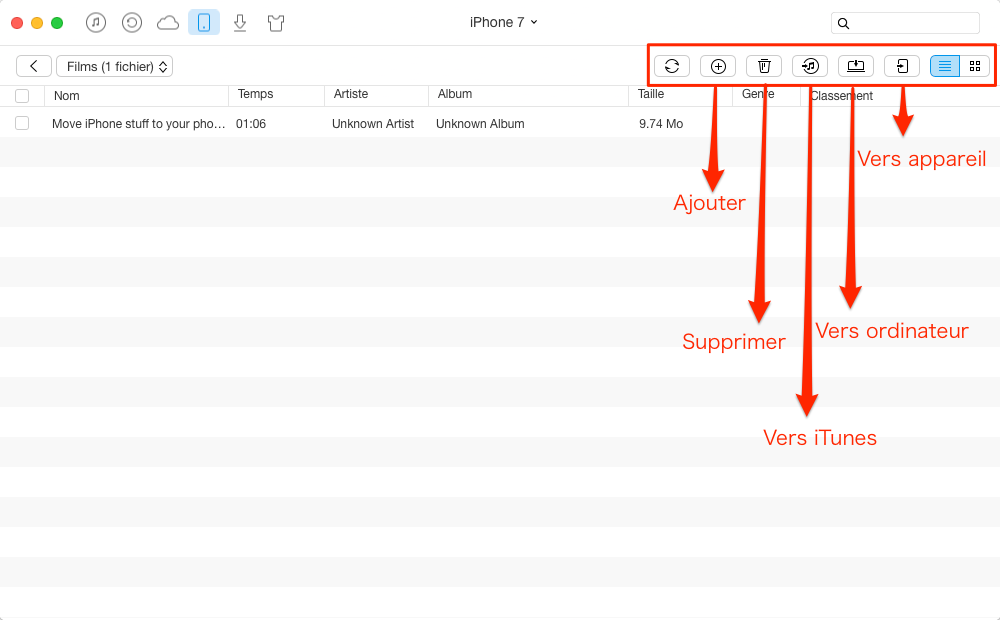Open the iPhone 7 device dropdown
The width and height of the screenshot is (1000, 620).
503,22
